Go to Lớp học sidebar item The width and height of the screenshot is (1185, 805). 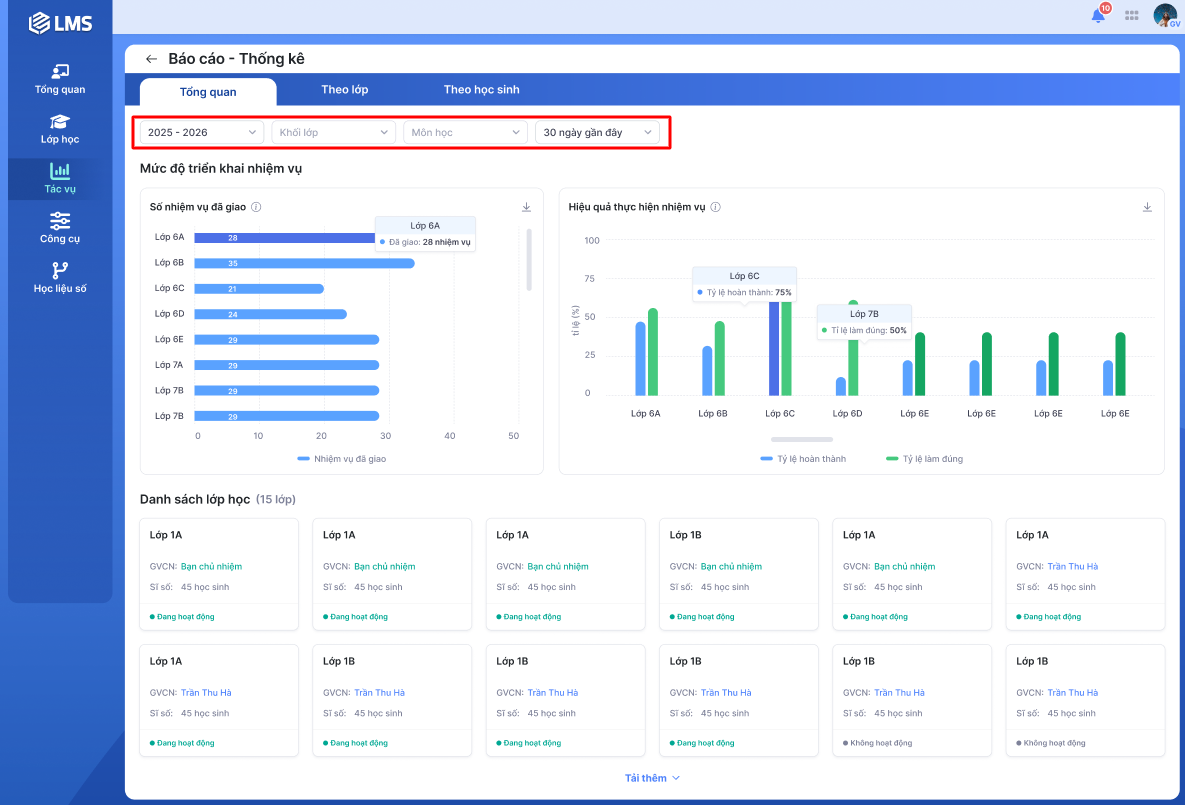coord(60,129)
